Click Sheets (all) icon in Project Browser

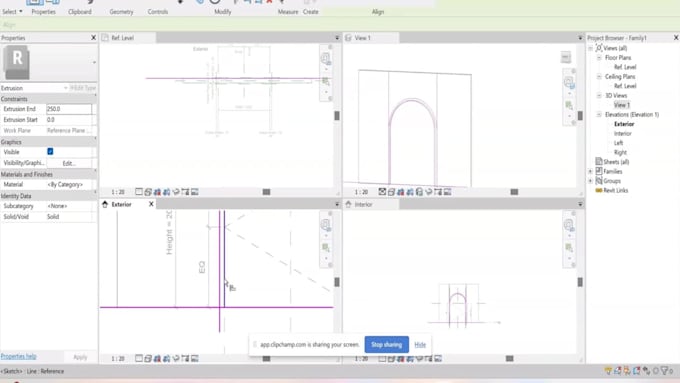599,161
